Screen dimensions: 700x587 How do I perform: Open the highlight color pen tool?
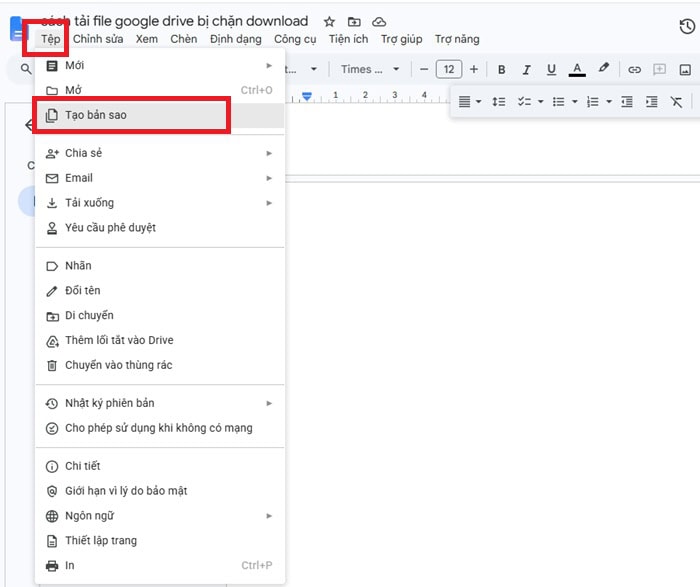(x=604, y=68)
